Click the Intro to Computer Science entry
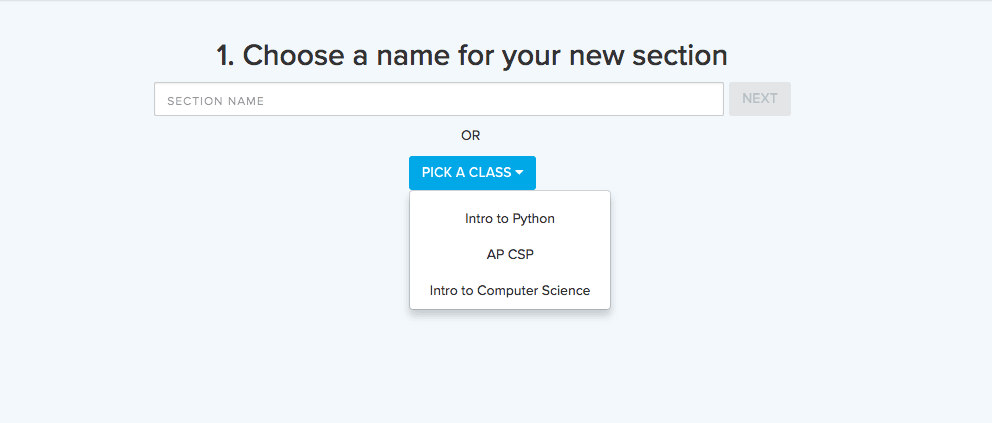Screen dimensions: 992x423 (509, 290)
